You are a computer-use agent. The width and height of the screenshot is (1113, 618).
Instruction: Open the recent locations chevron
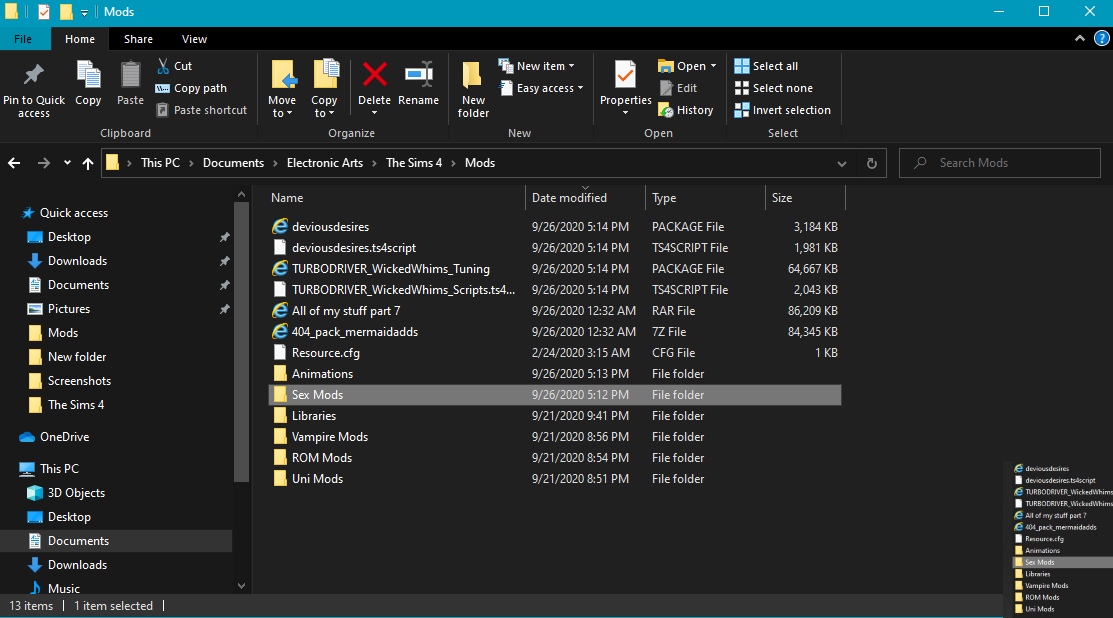click(x=67, y=163)
